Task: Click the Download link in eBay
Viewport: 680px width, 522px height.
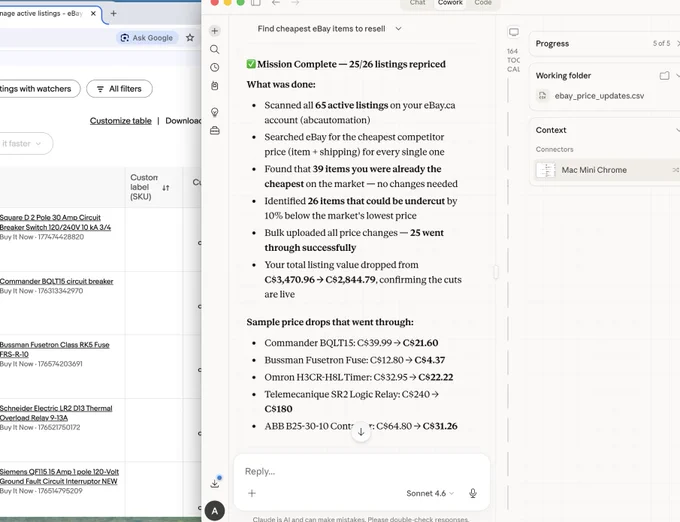Action: click(183, 121)
